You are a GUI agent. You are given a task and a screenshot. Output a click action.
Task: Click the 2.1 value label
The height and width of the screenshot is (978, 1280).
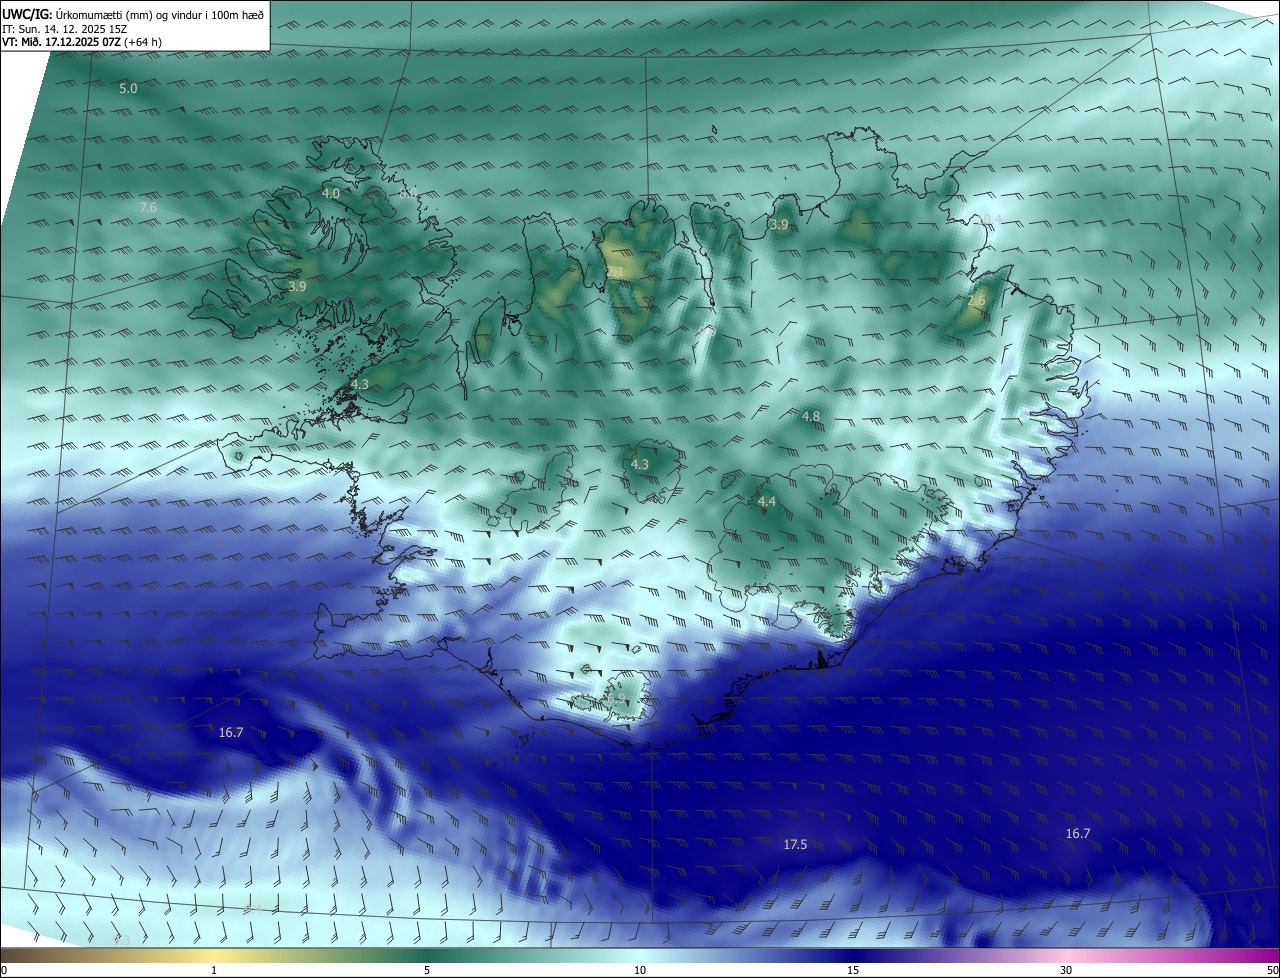616,272
